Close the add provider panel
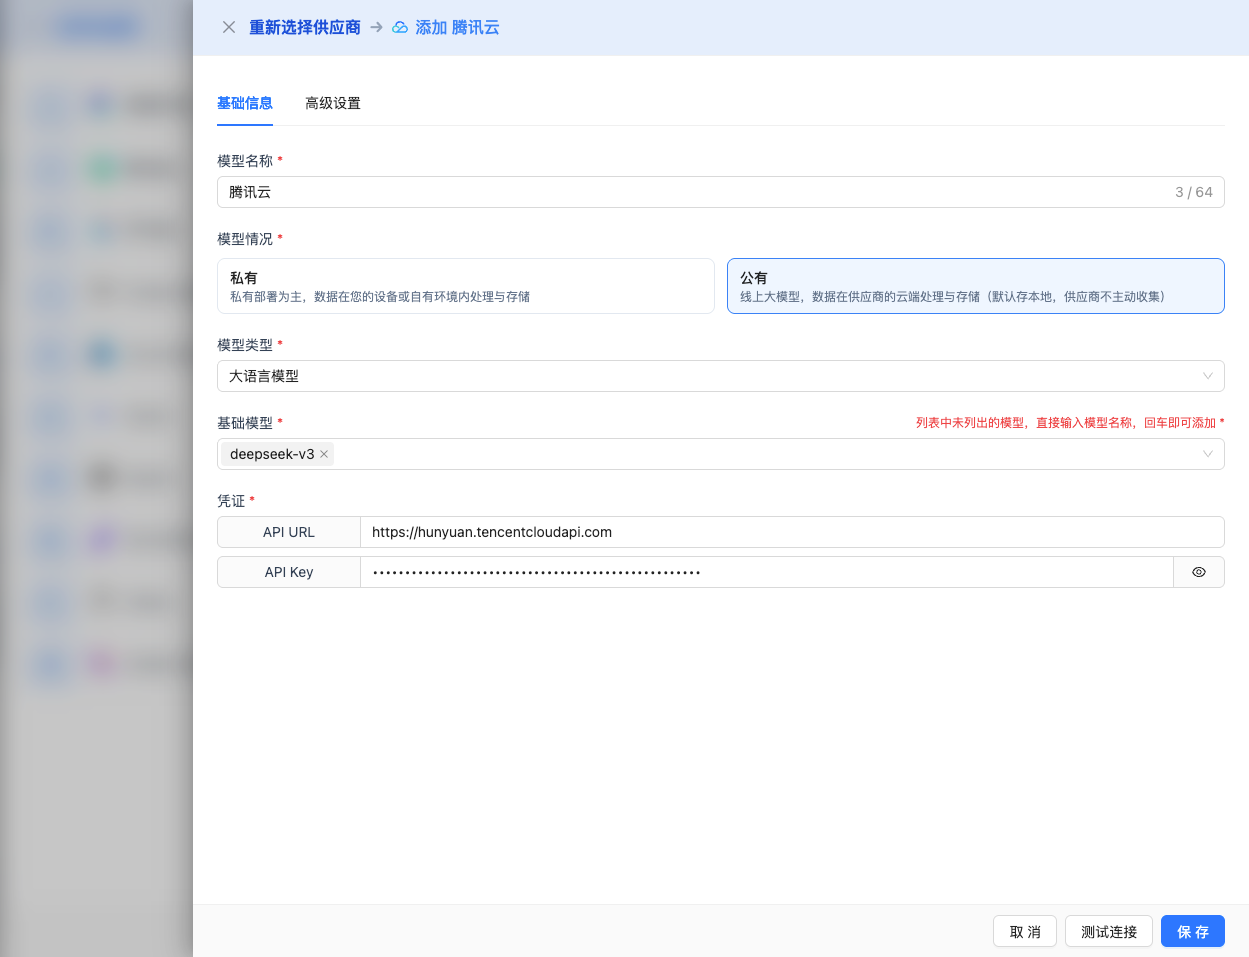The image size is (1249, 957). point(229,27)
